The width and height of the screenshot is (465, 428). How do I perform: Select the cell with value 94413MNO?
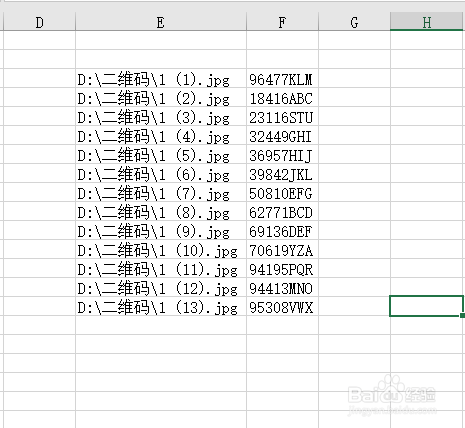coord(282,287)
